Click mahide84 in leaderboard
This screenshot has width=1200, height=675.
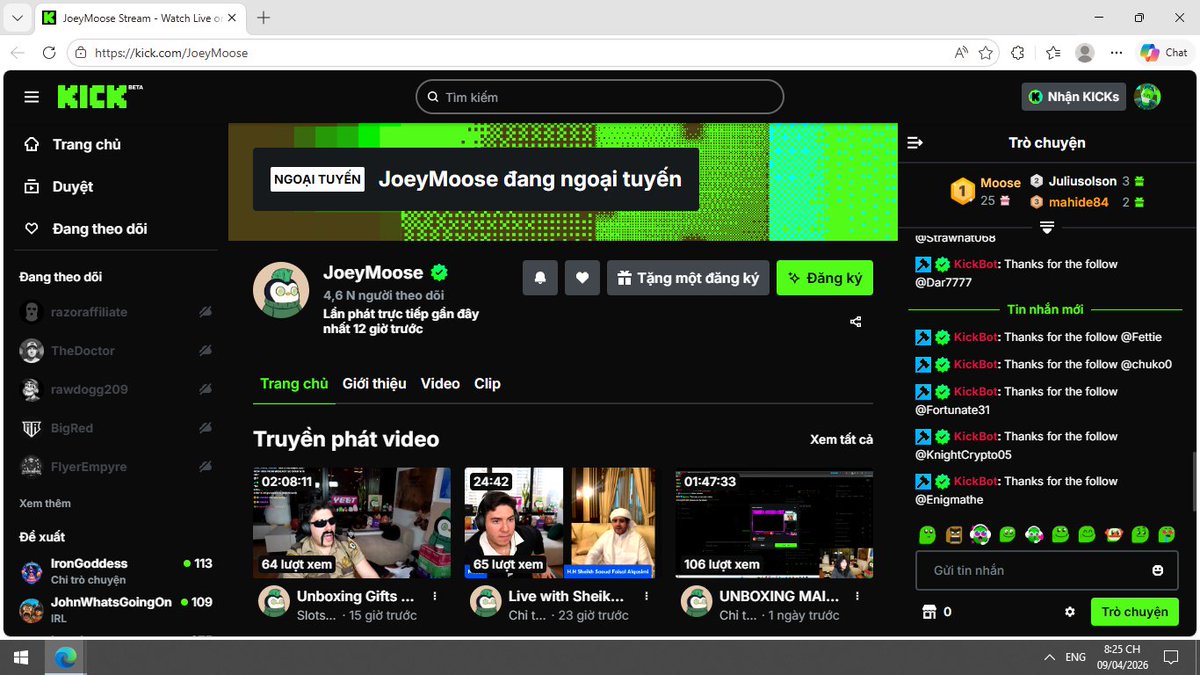(x=1078, y=202)
